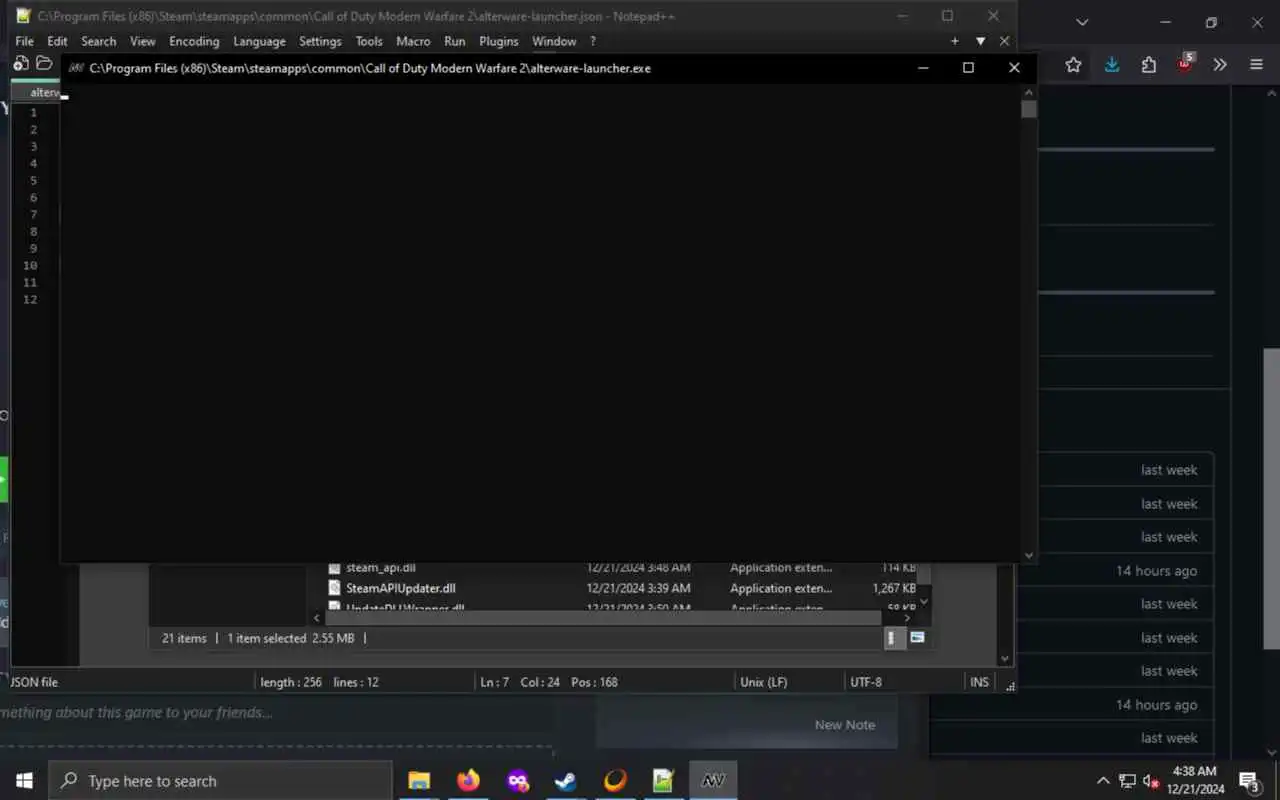Open the Notepad++ document list dropdown arrow
The image size is (1280, 800).
coord(980,41)
